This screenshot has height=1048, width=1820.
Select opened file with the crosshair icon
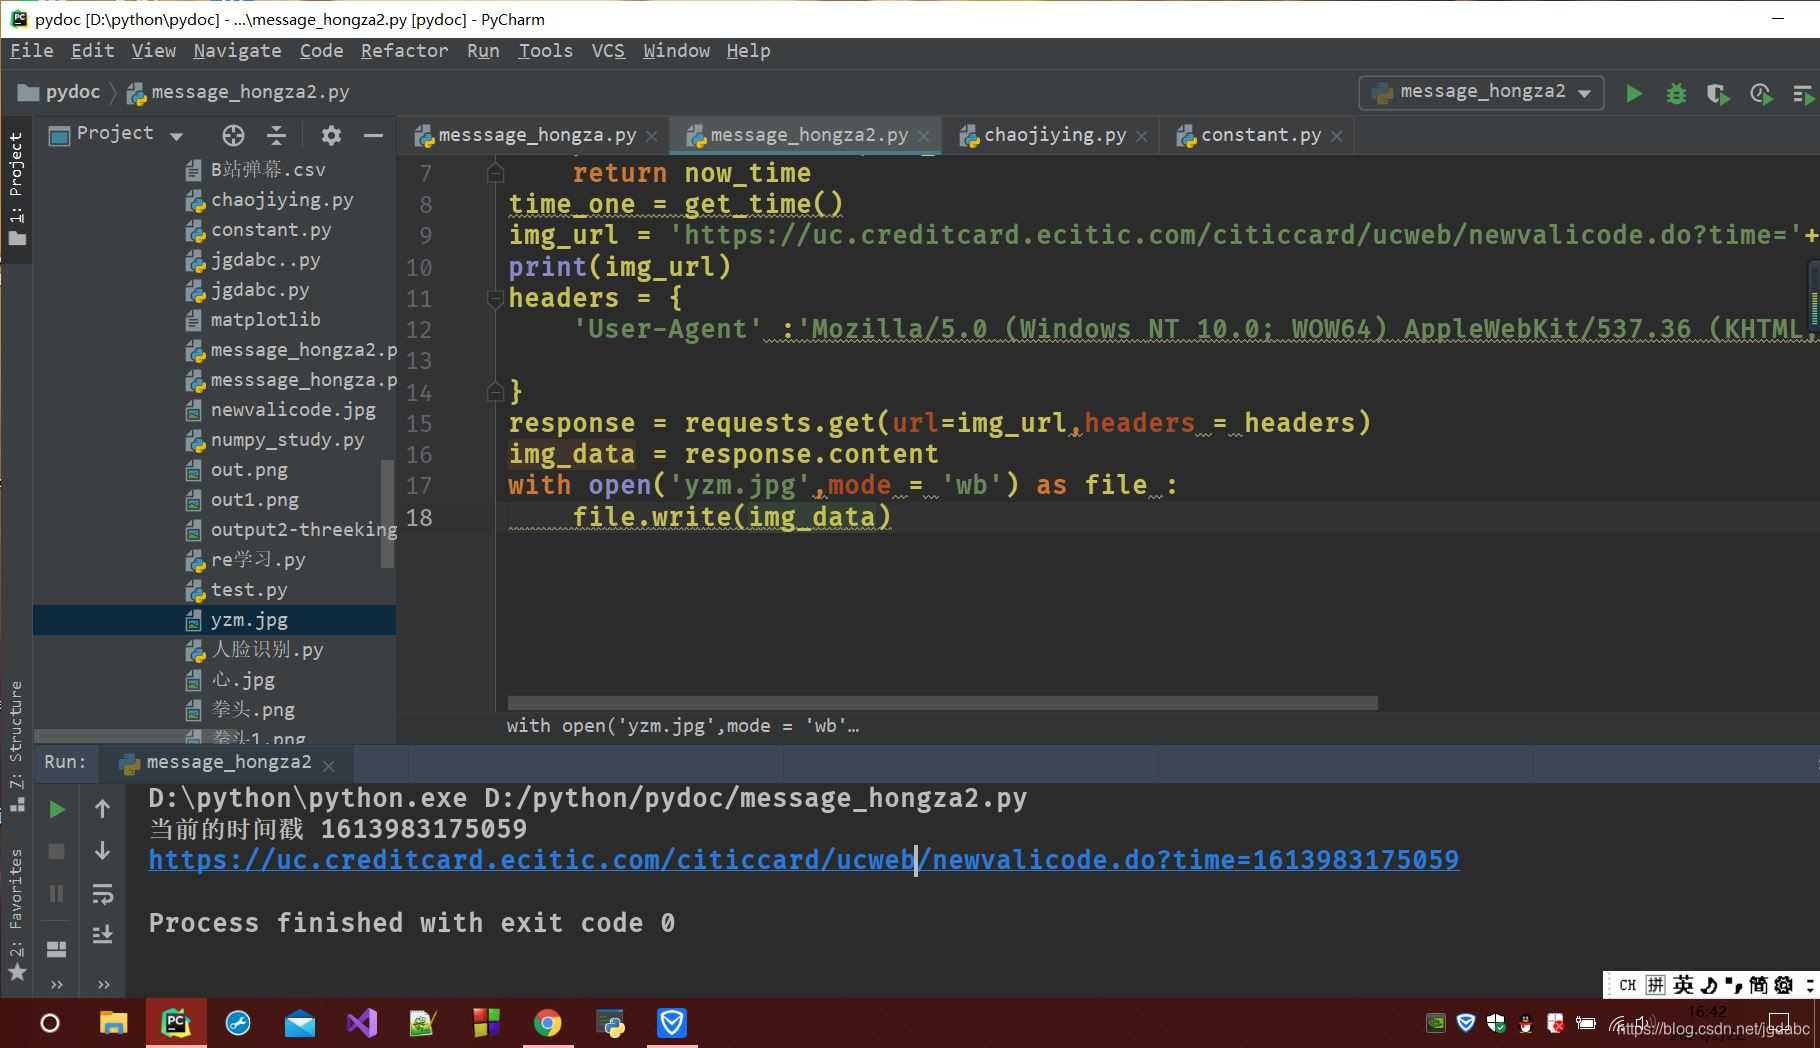coord(233,135)
